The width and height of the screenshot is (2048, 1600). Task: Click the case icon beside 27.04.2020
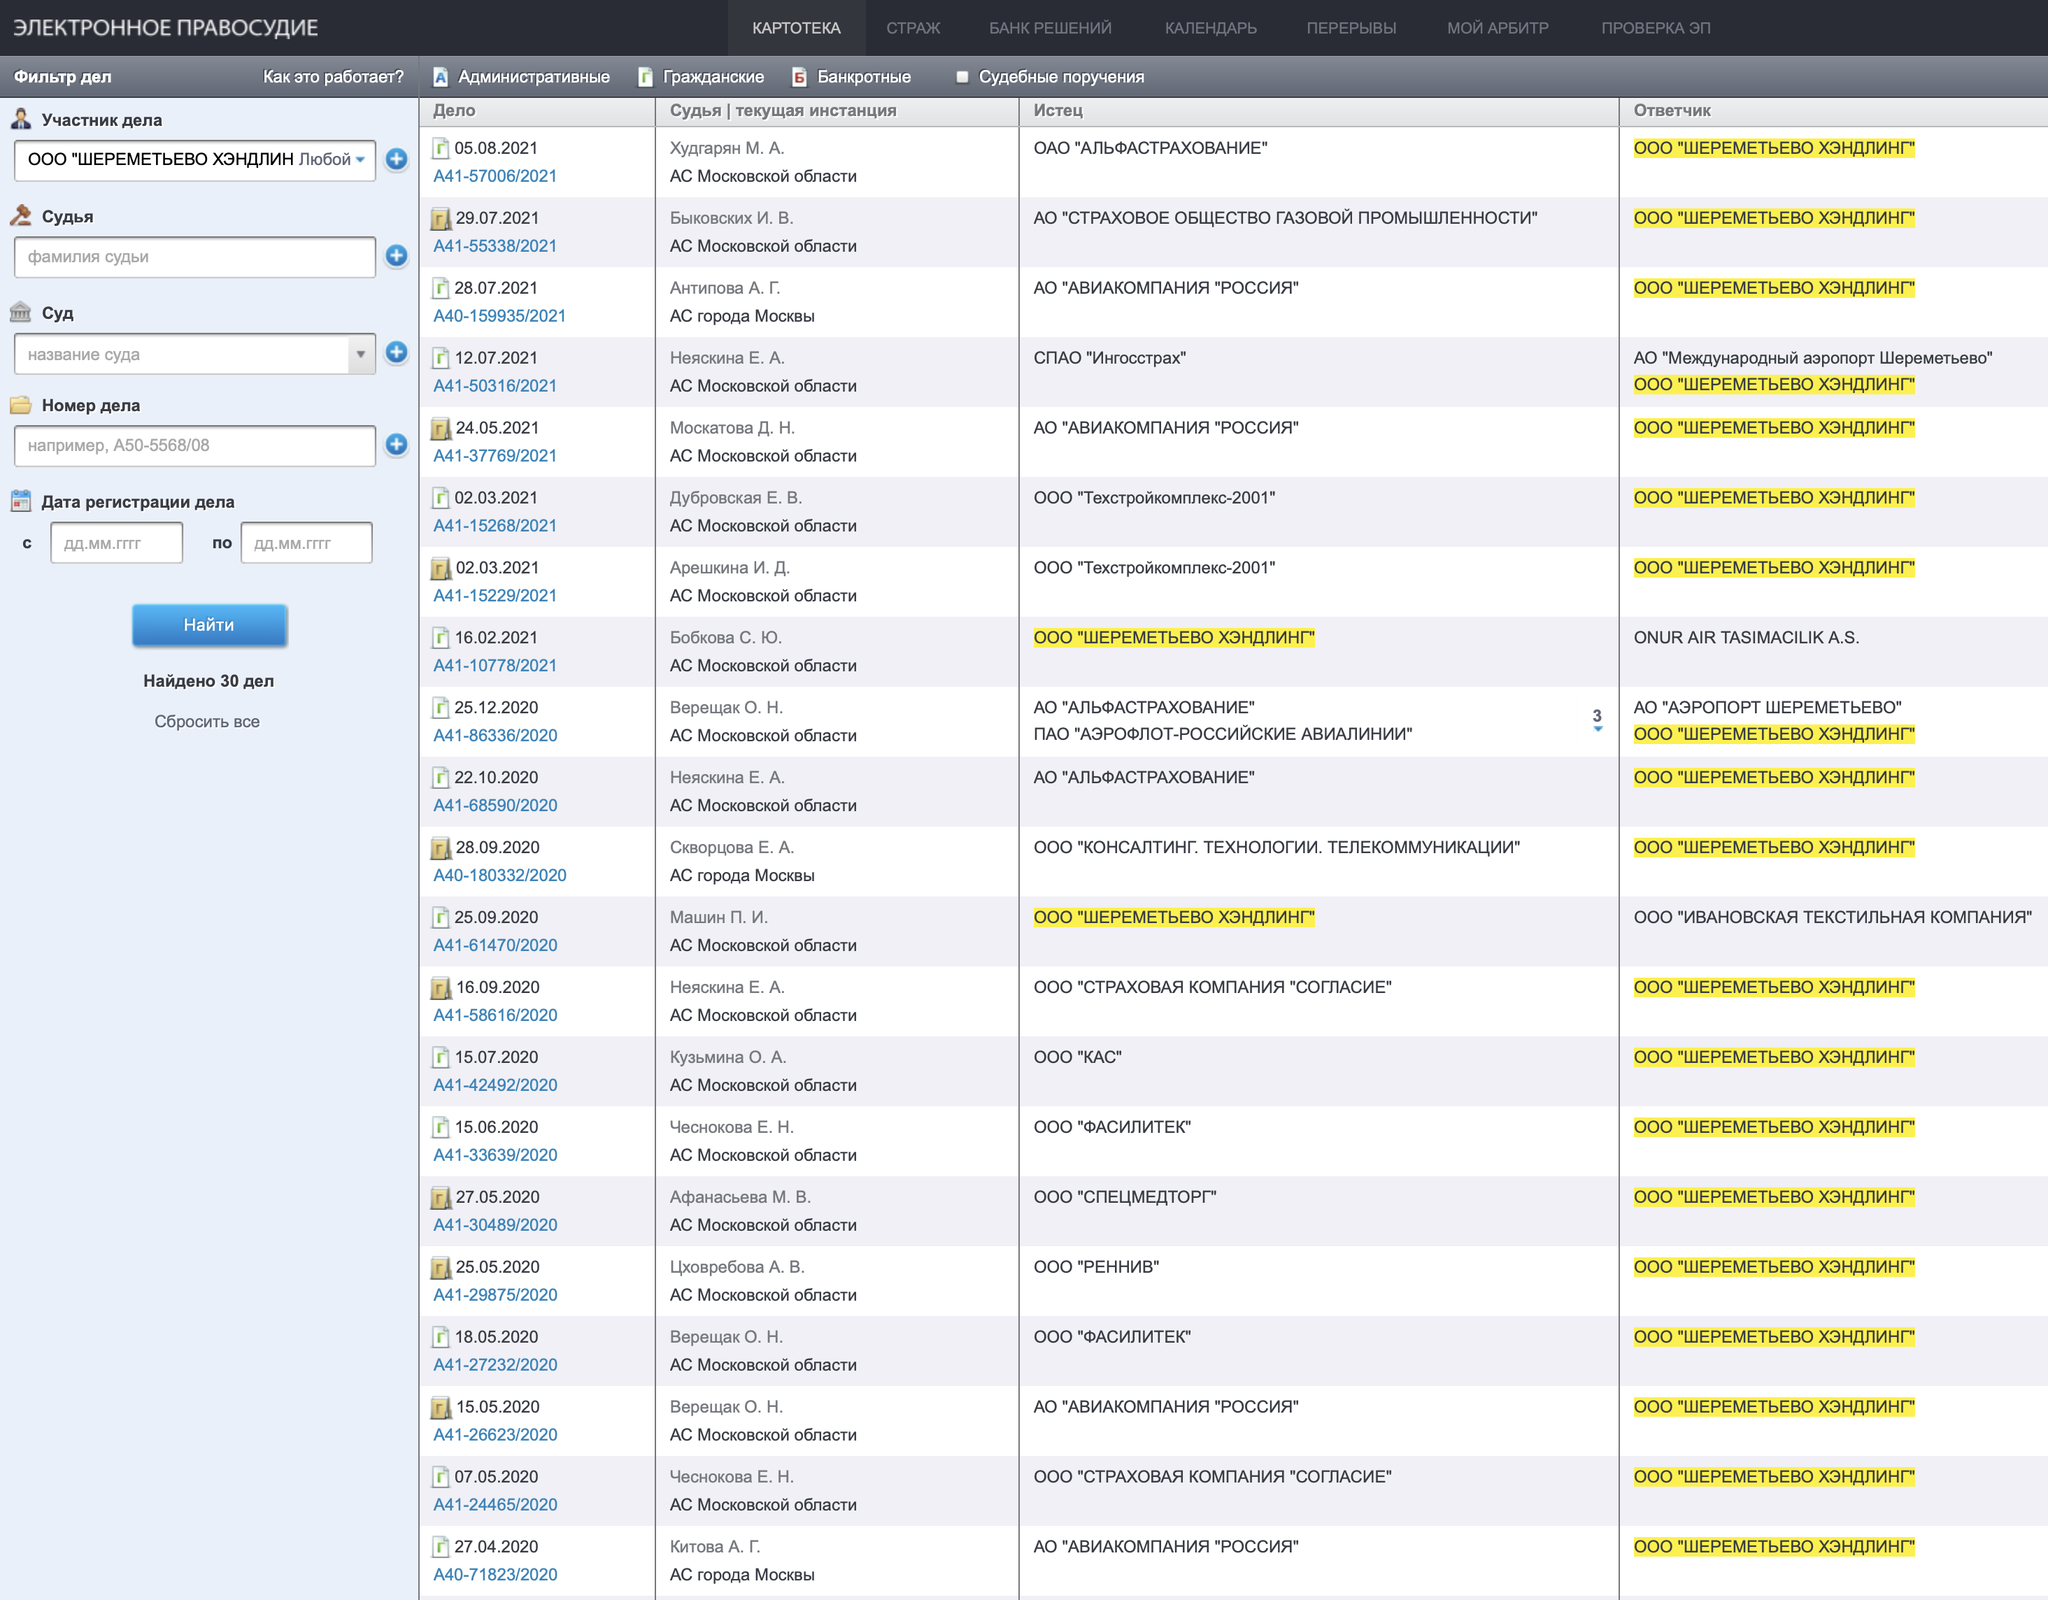[x=440, y=1547]
